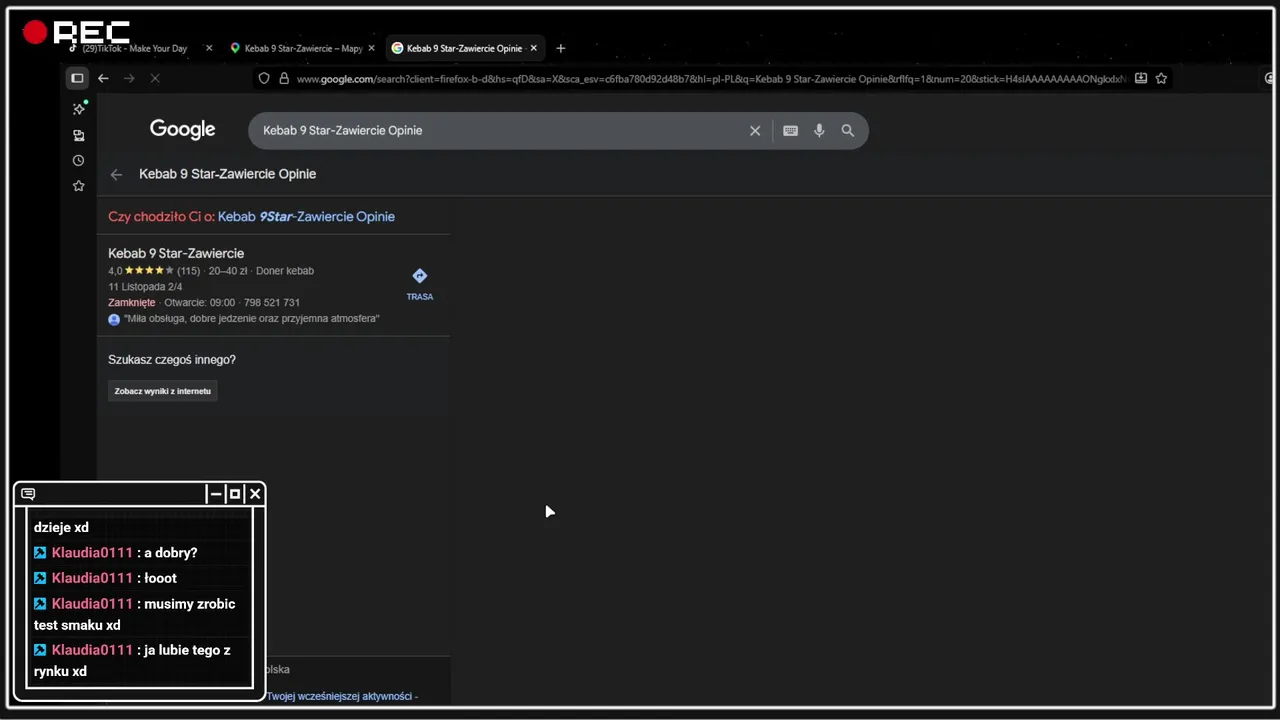Viewport: 1280px width, 720px height.
Task: Close the Kebab 9 Star-Zawiercie Opinie tab
Action: (x=534, y=48)
